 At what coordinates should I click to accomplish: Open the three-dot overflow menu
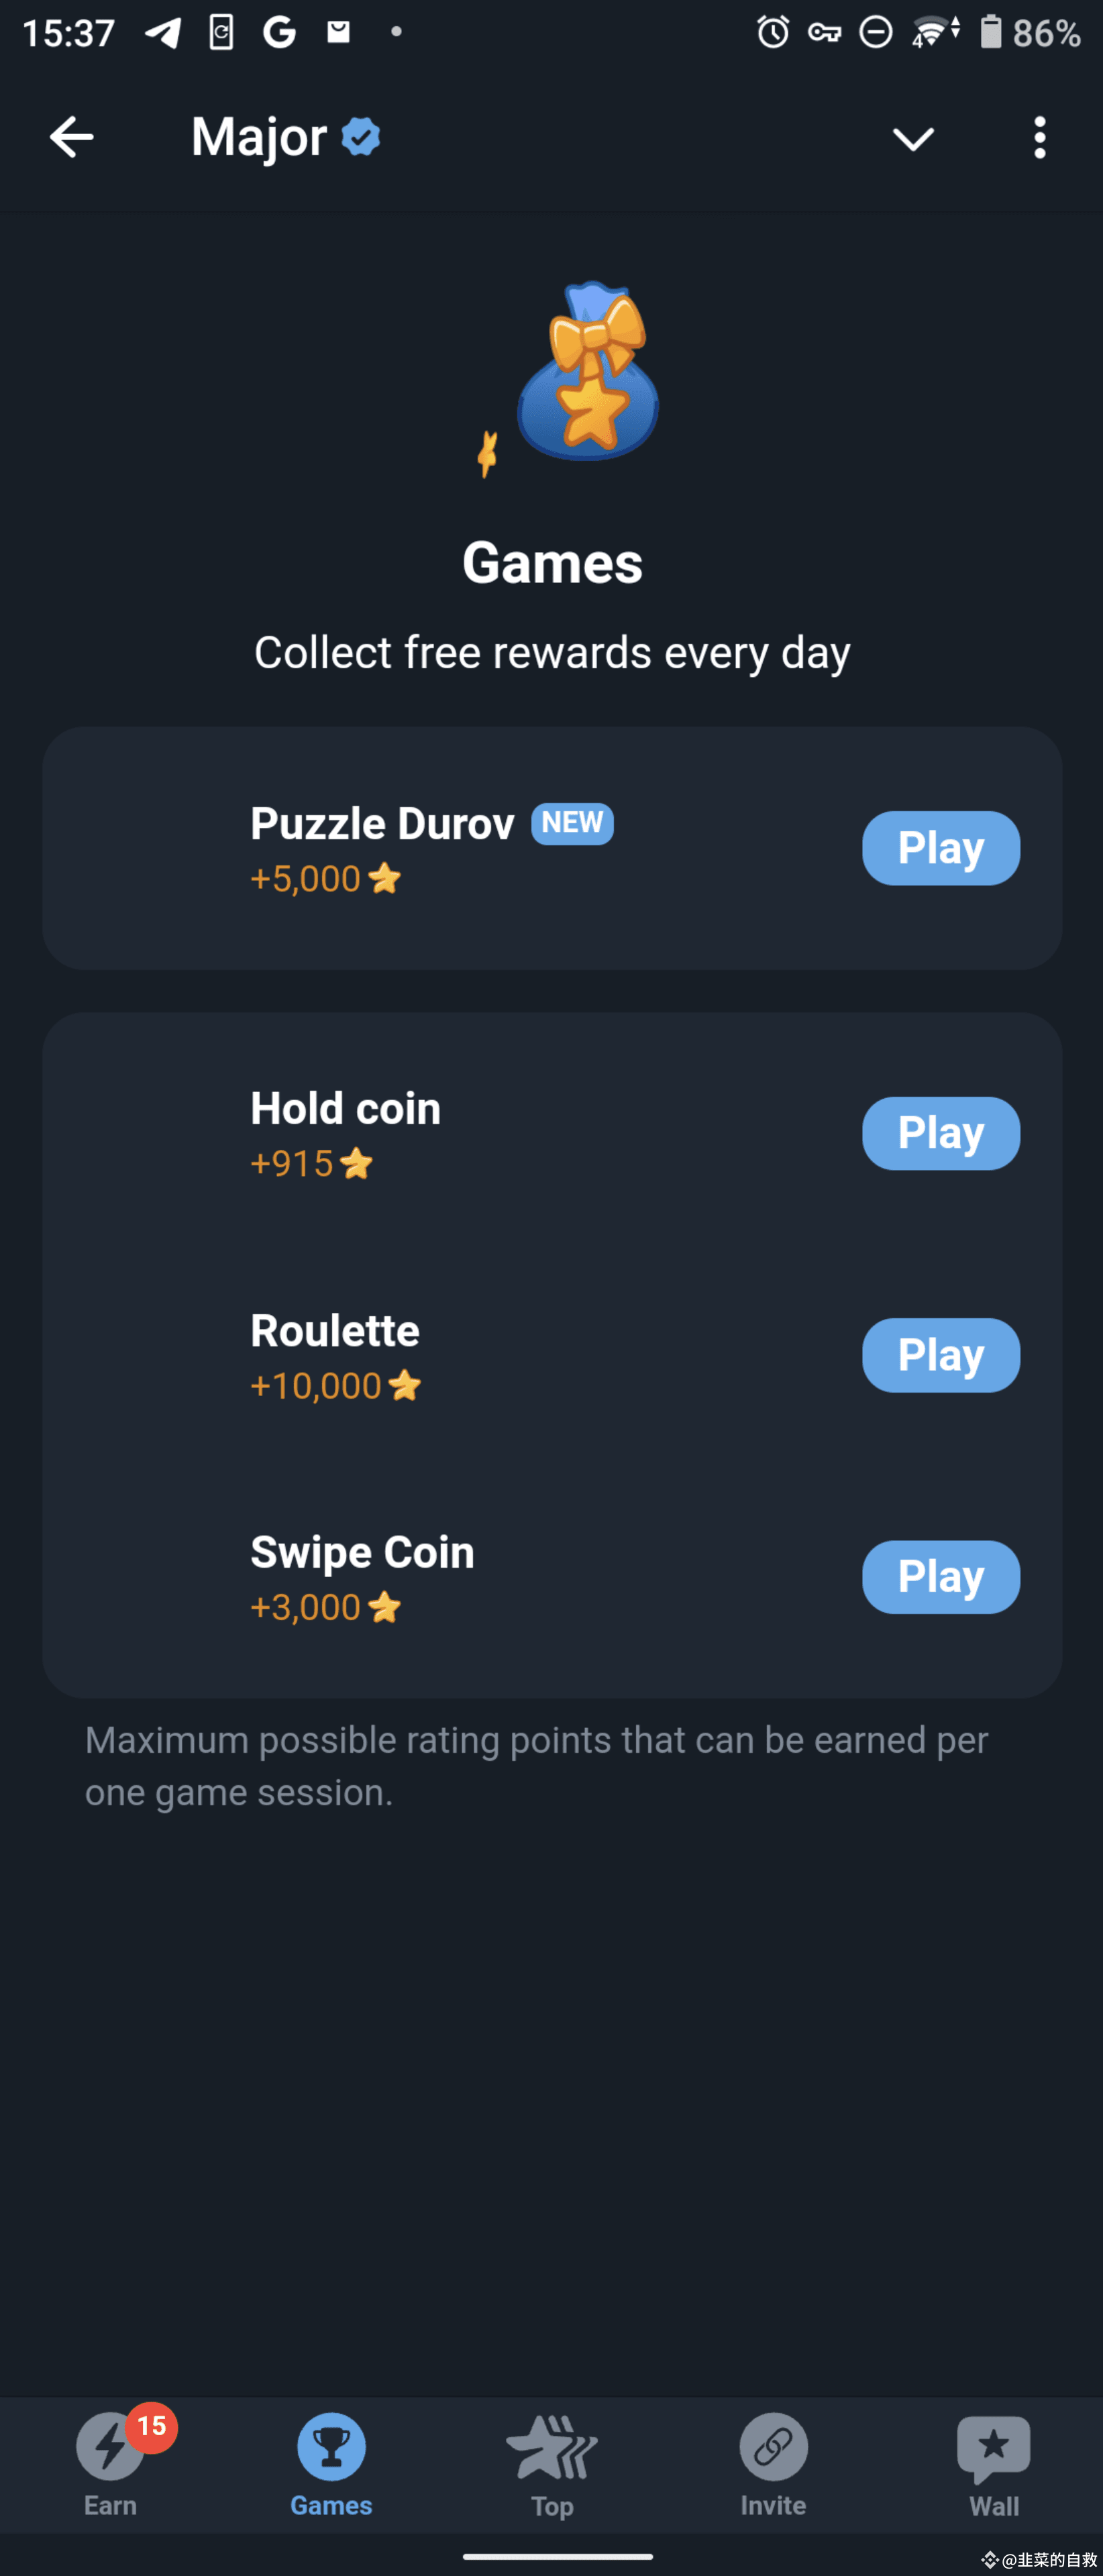click(1040, 137)
